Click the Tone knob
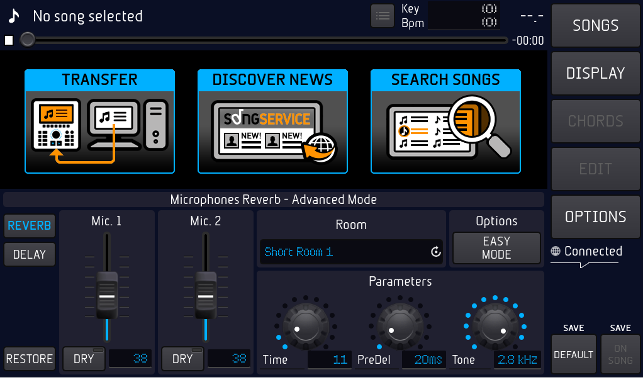Image resolution: width=644 pixels, height=378 pixels. [495, 327]
